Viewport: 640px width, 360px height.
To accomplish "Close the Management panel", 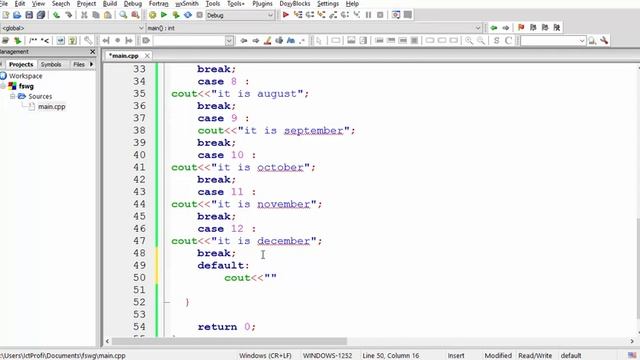I will click(93, 52).
